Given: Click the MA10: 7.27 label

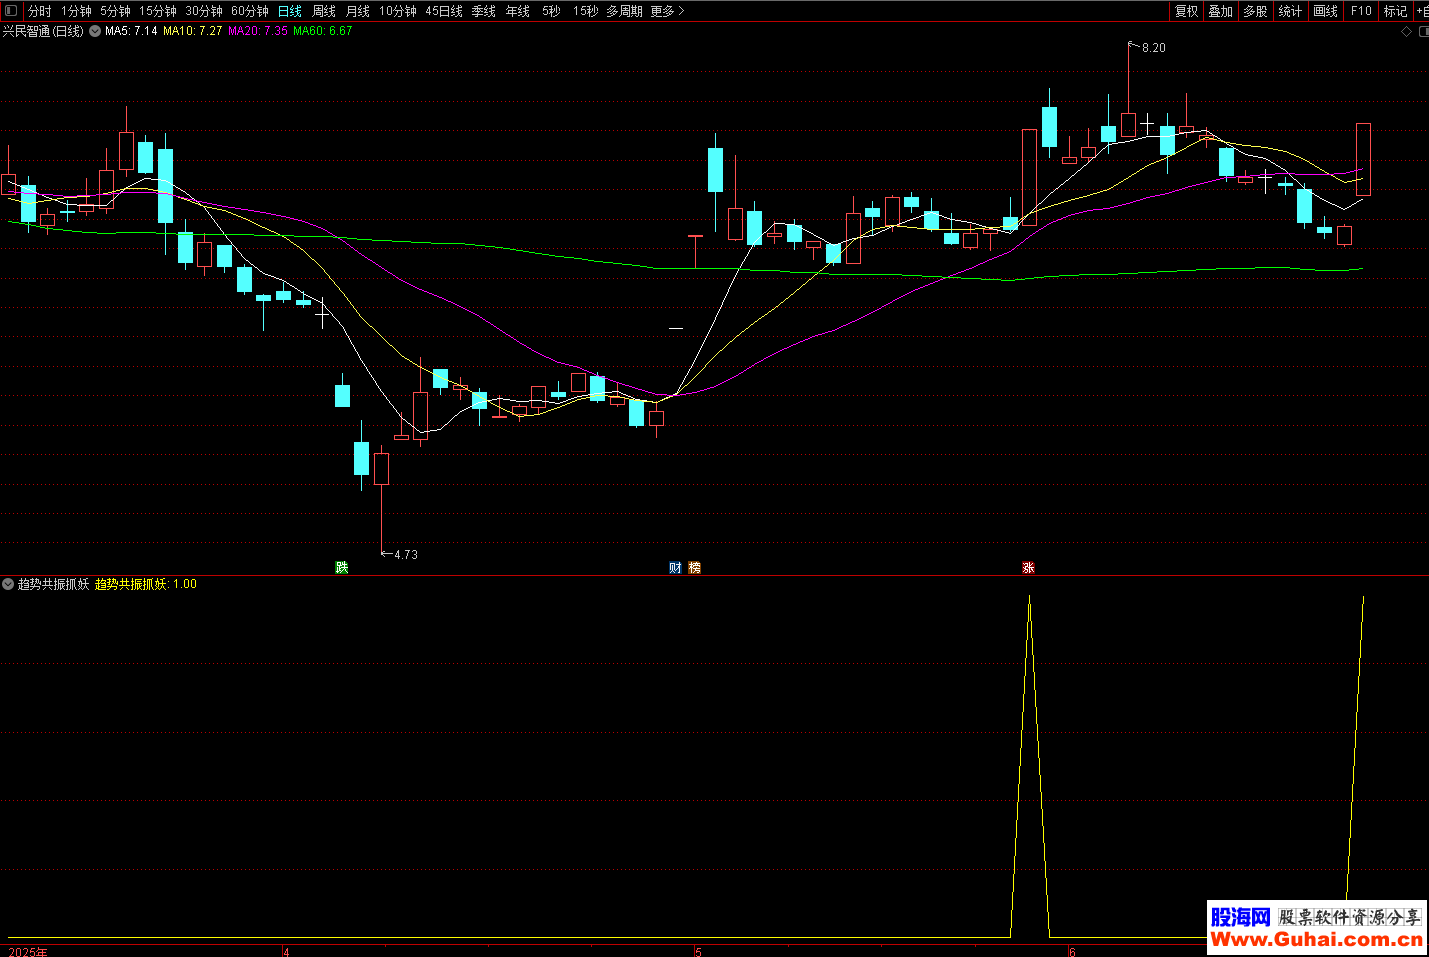Looking at the screenshot, I should 193,31.
